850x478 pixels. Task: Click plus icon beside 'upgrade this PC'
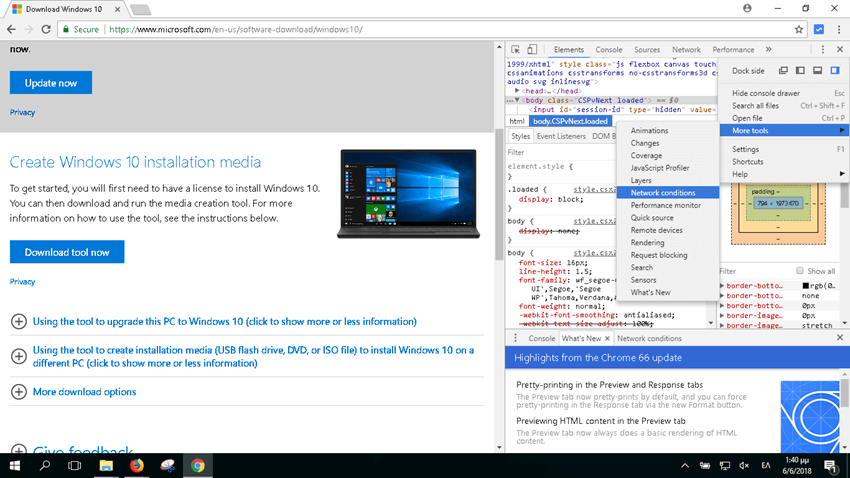pos(18,321)
